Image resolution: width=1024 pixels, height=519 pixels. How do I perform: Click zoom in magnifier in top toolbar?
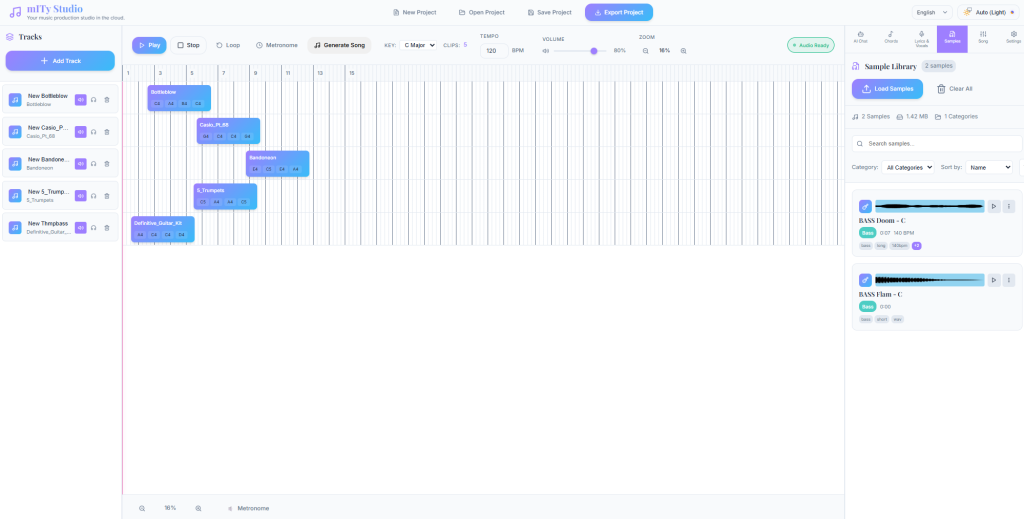(x=683, y=50)
